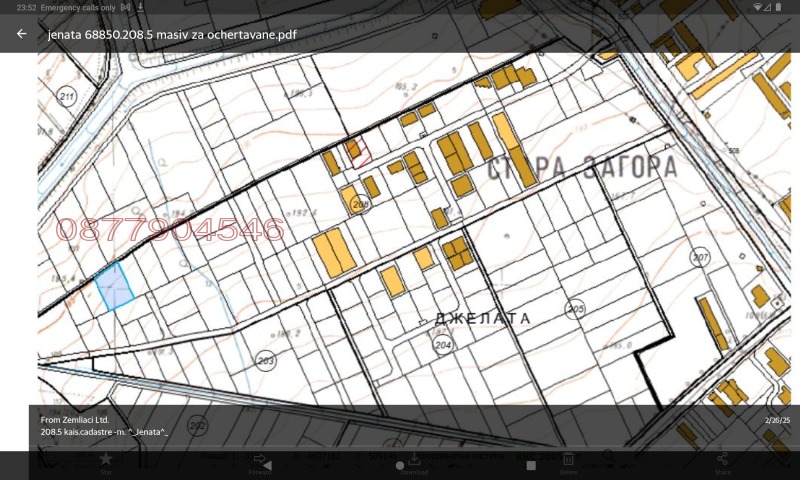This screenshot has height=480, width=800.
Task: Tap the back arrow next to file name
Action: pyautogui.click(x=21, y=34)
